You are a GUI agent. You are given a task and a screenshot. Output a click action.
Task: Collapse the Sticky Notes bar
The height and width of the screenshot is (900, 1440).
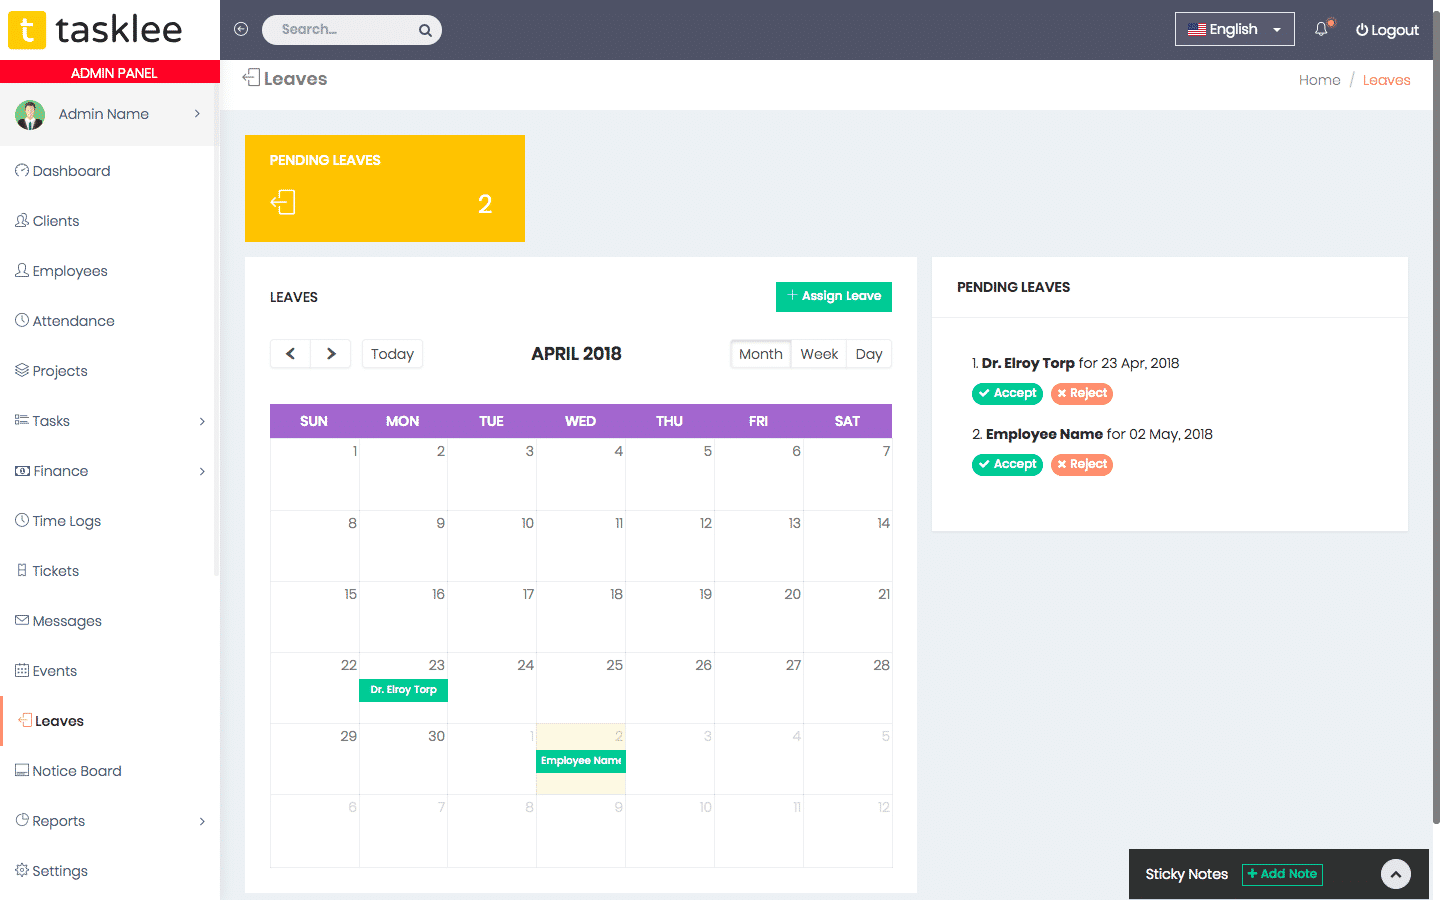pos(1395,874)
